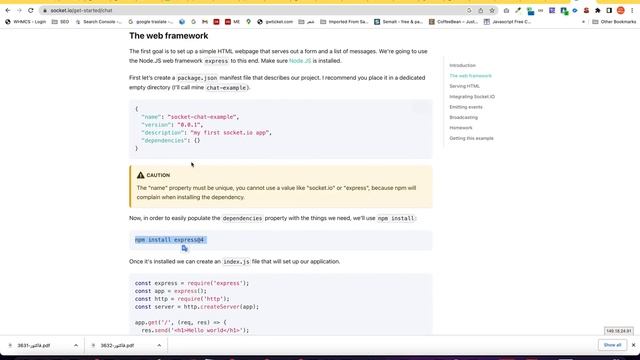Viewport: 640px width, 360px height.
Task: Click the index.js inline code label
Action: point(236,262)
